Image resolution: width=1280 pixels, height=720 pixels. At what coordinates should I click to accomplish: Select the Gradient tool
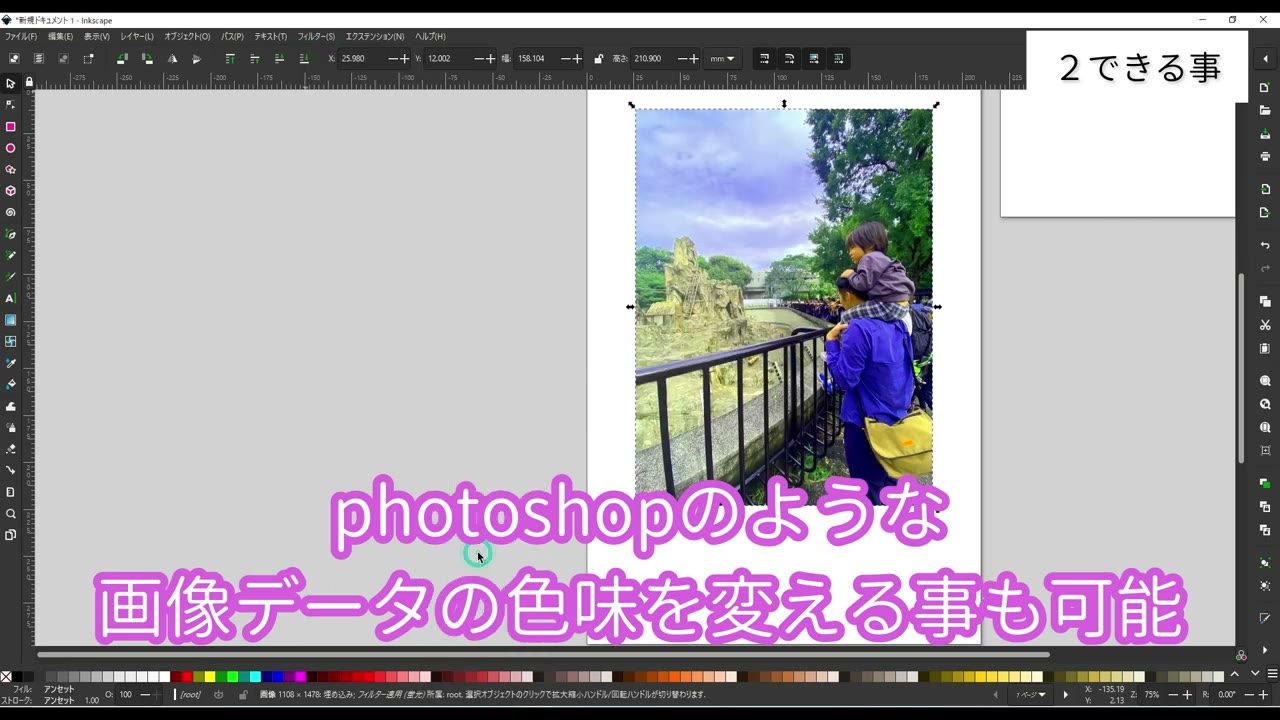coord(11,320)
